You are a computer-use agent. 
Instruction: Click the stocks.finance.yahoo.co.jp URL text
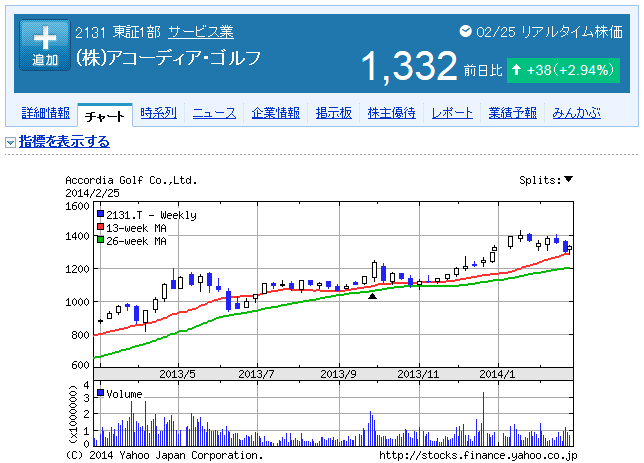pos(478,455)
